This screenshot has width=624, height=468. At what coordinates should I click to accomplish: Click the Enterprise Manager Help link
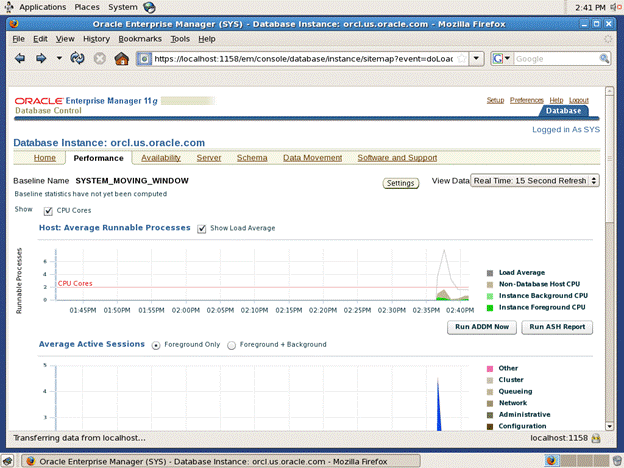point(556,100)
